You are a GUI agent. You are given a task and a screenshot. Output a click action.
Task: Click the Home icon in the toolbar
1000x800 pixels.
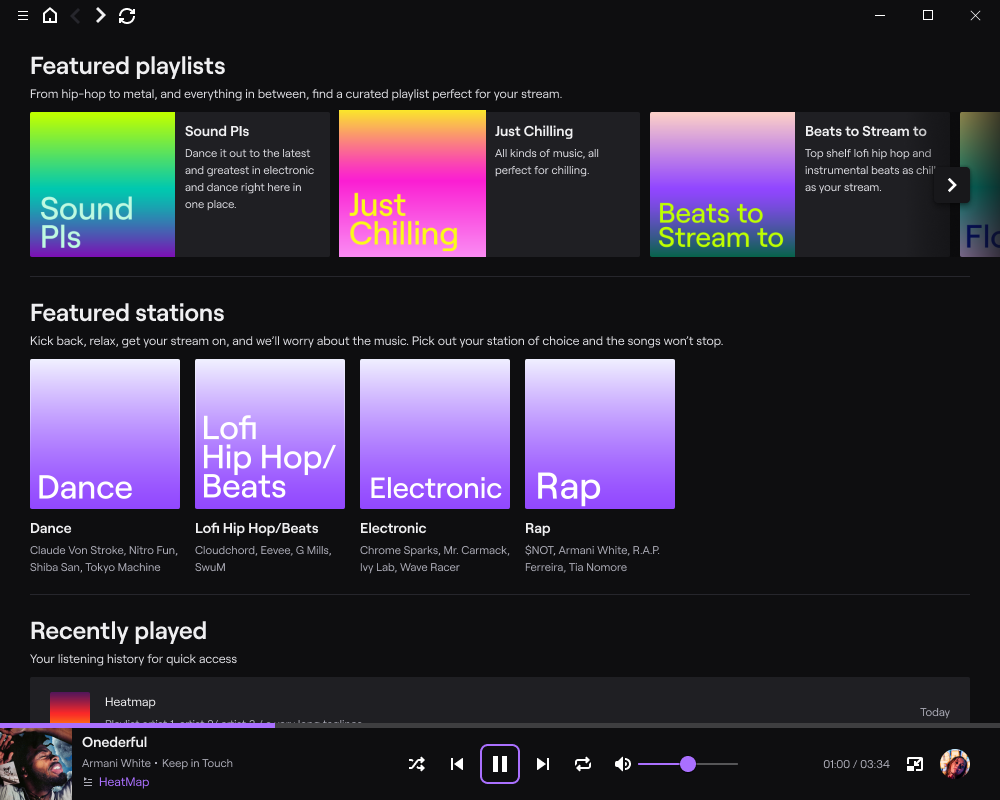(x=50, y=15)
